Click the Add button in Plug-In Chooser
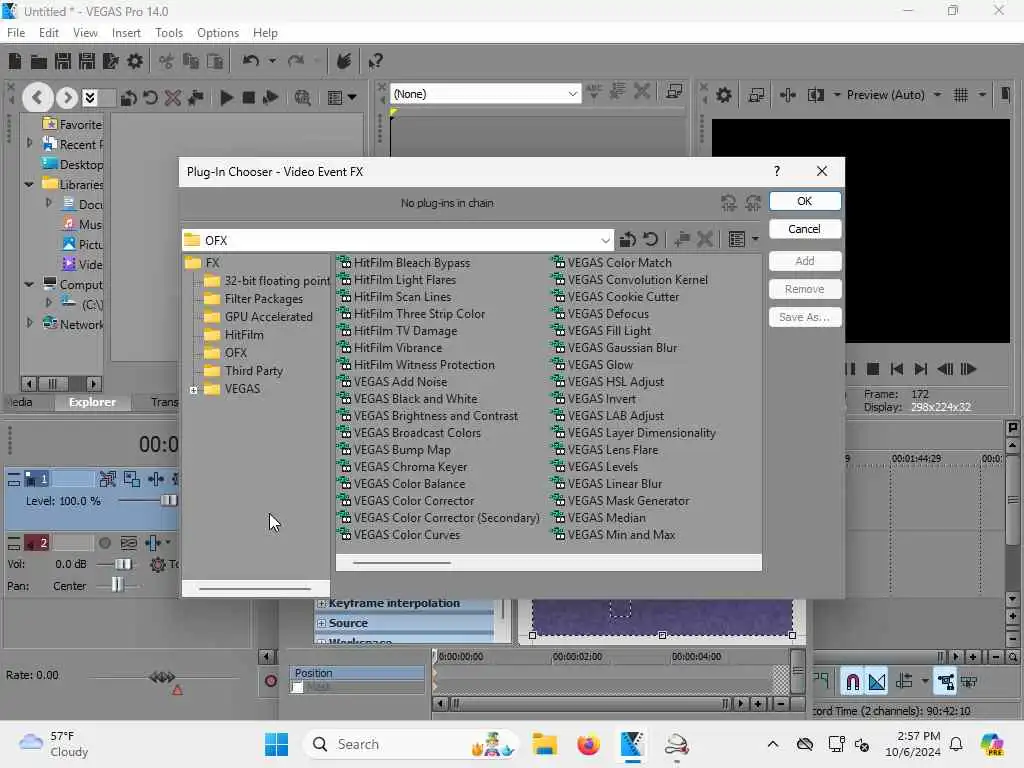The width and height of the screenshot is (1024, 768). [805, 261]
